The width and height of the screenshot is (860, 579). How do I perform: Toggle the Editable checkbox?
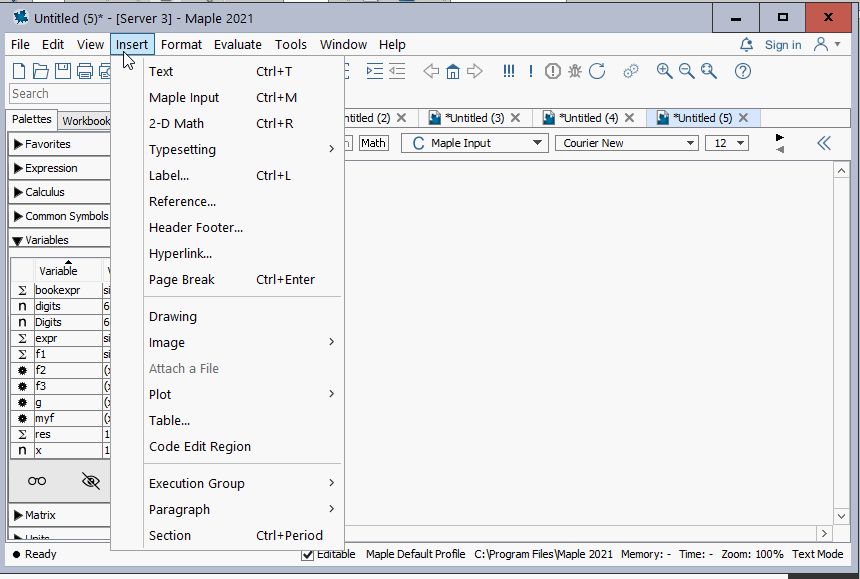[x=308, y=555]
